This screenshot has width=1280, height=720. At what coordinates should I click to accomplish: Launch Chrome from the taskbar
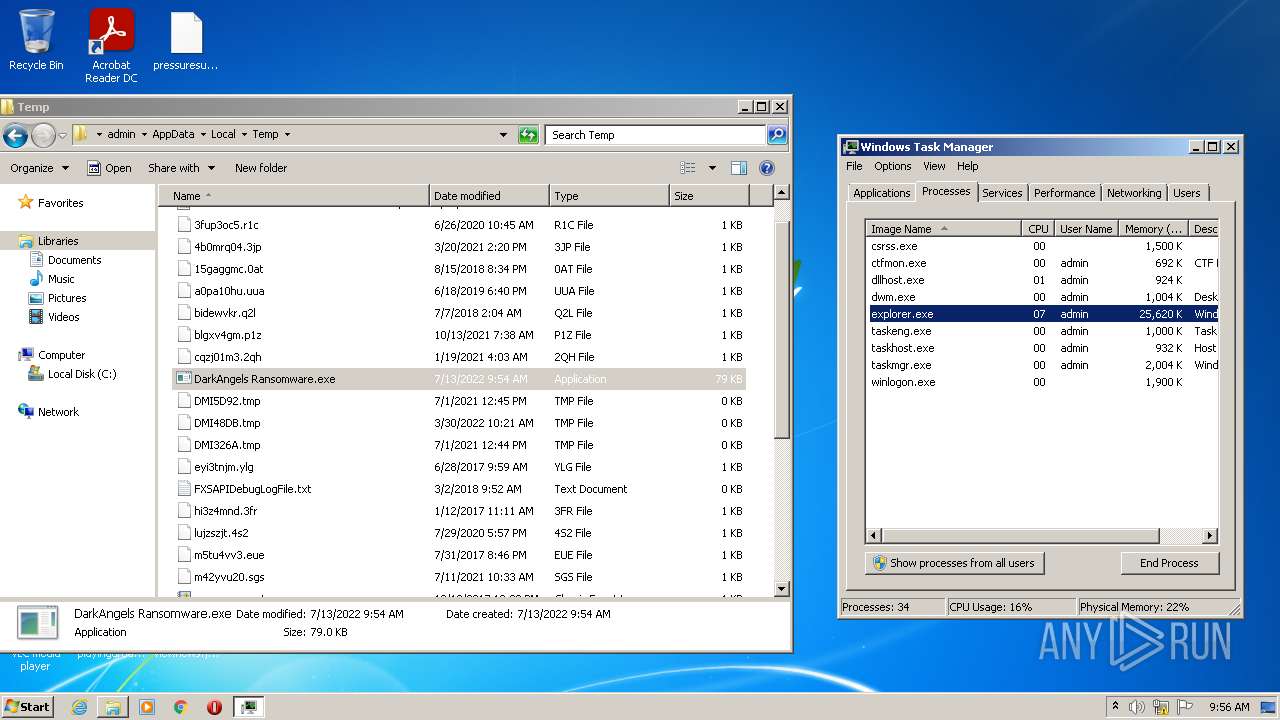coord(180,707)
